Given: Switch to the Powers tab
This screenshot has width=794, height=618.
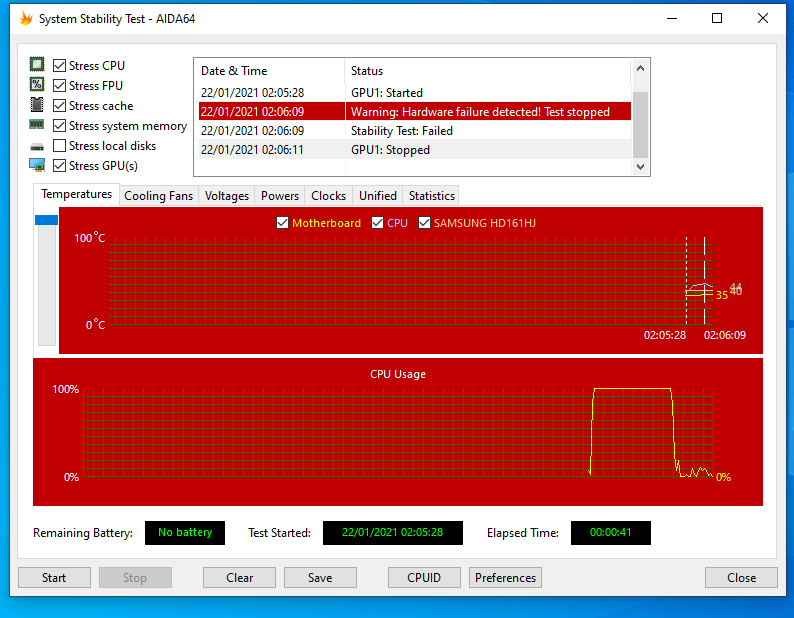Looking at the screenshot, I should (x=280, y=196).
